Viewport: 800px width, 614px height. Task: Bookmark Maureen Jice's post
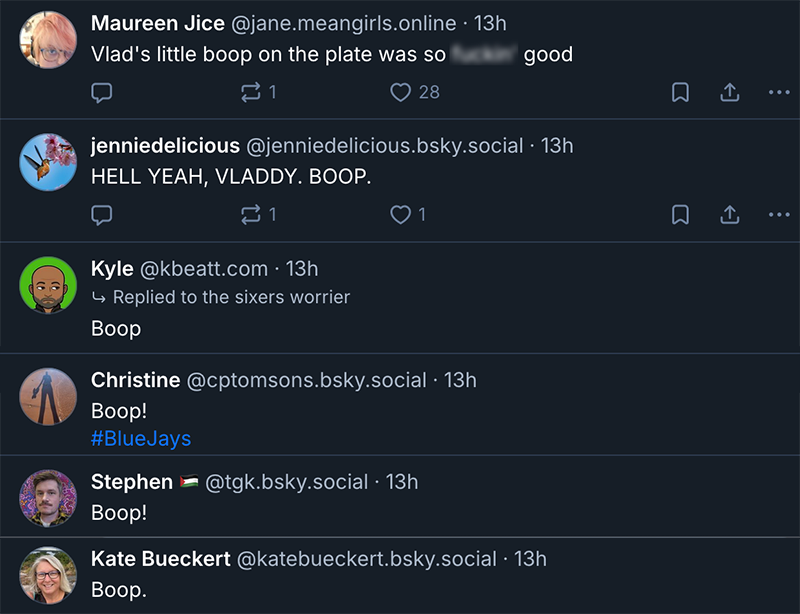pos(680,93)
